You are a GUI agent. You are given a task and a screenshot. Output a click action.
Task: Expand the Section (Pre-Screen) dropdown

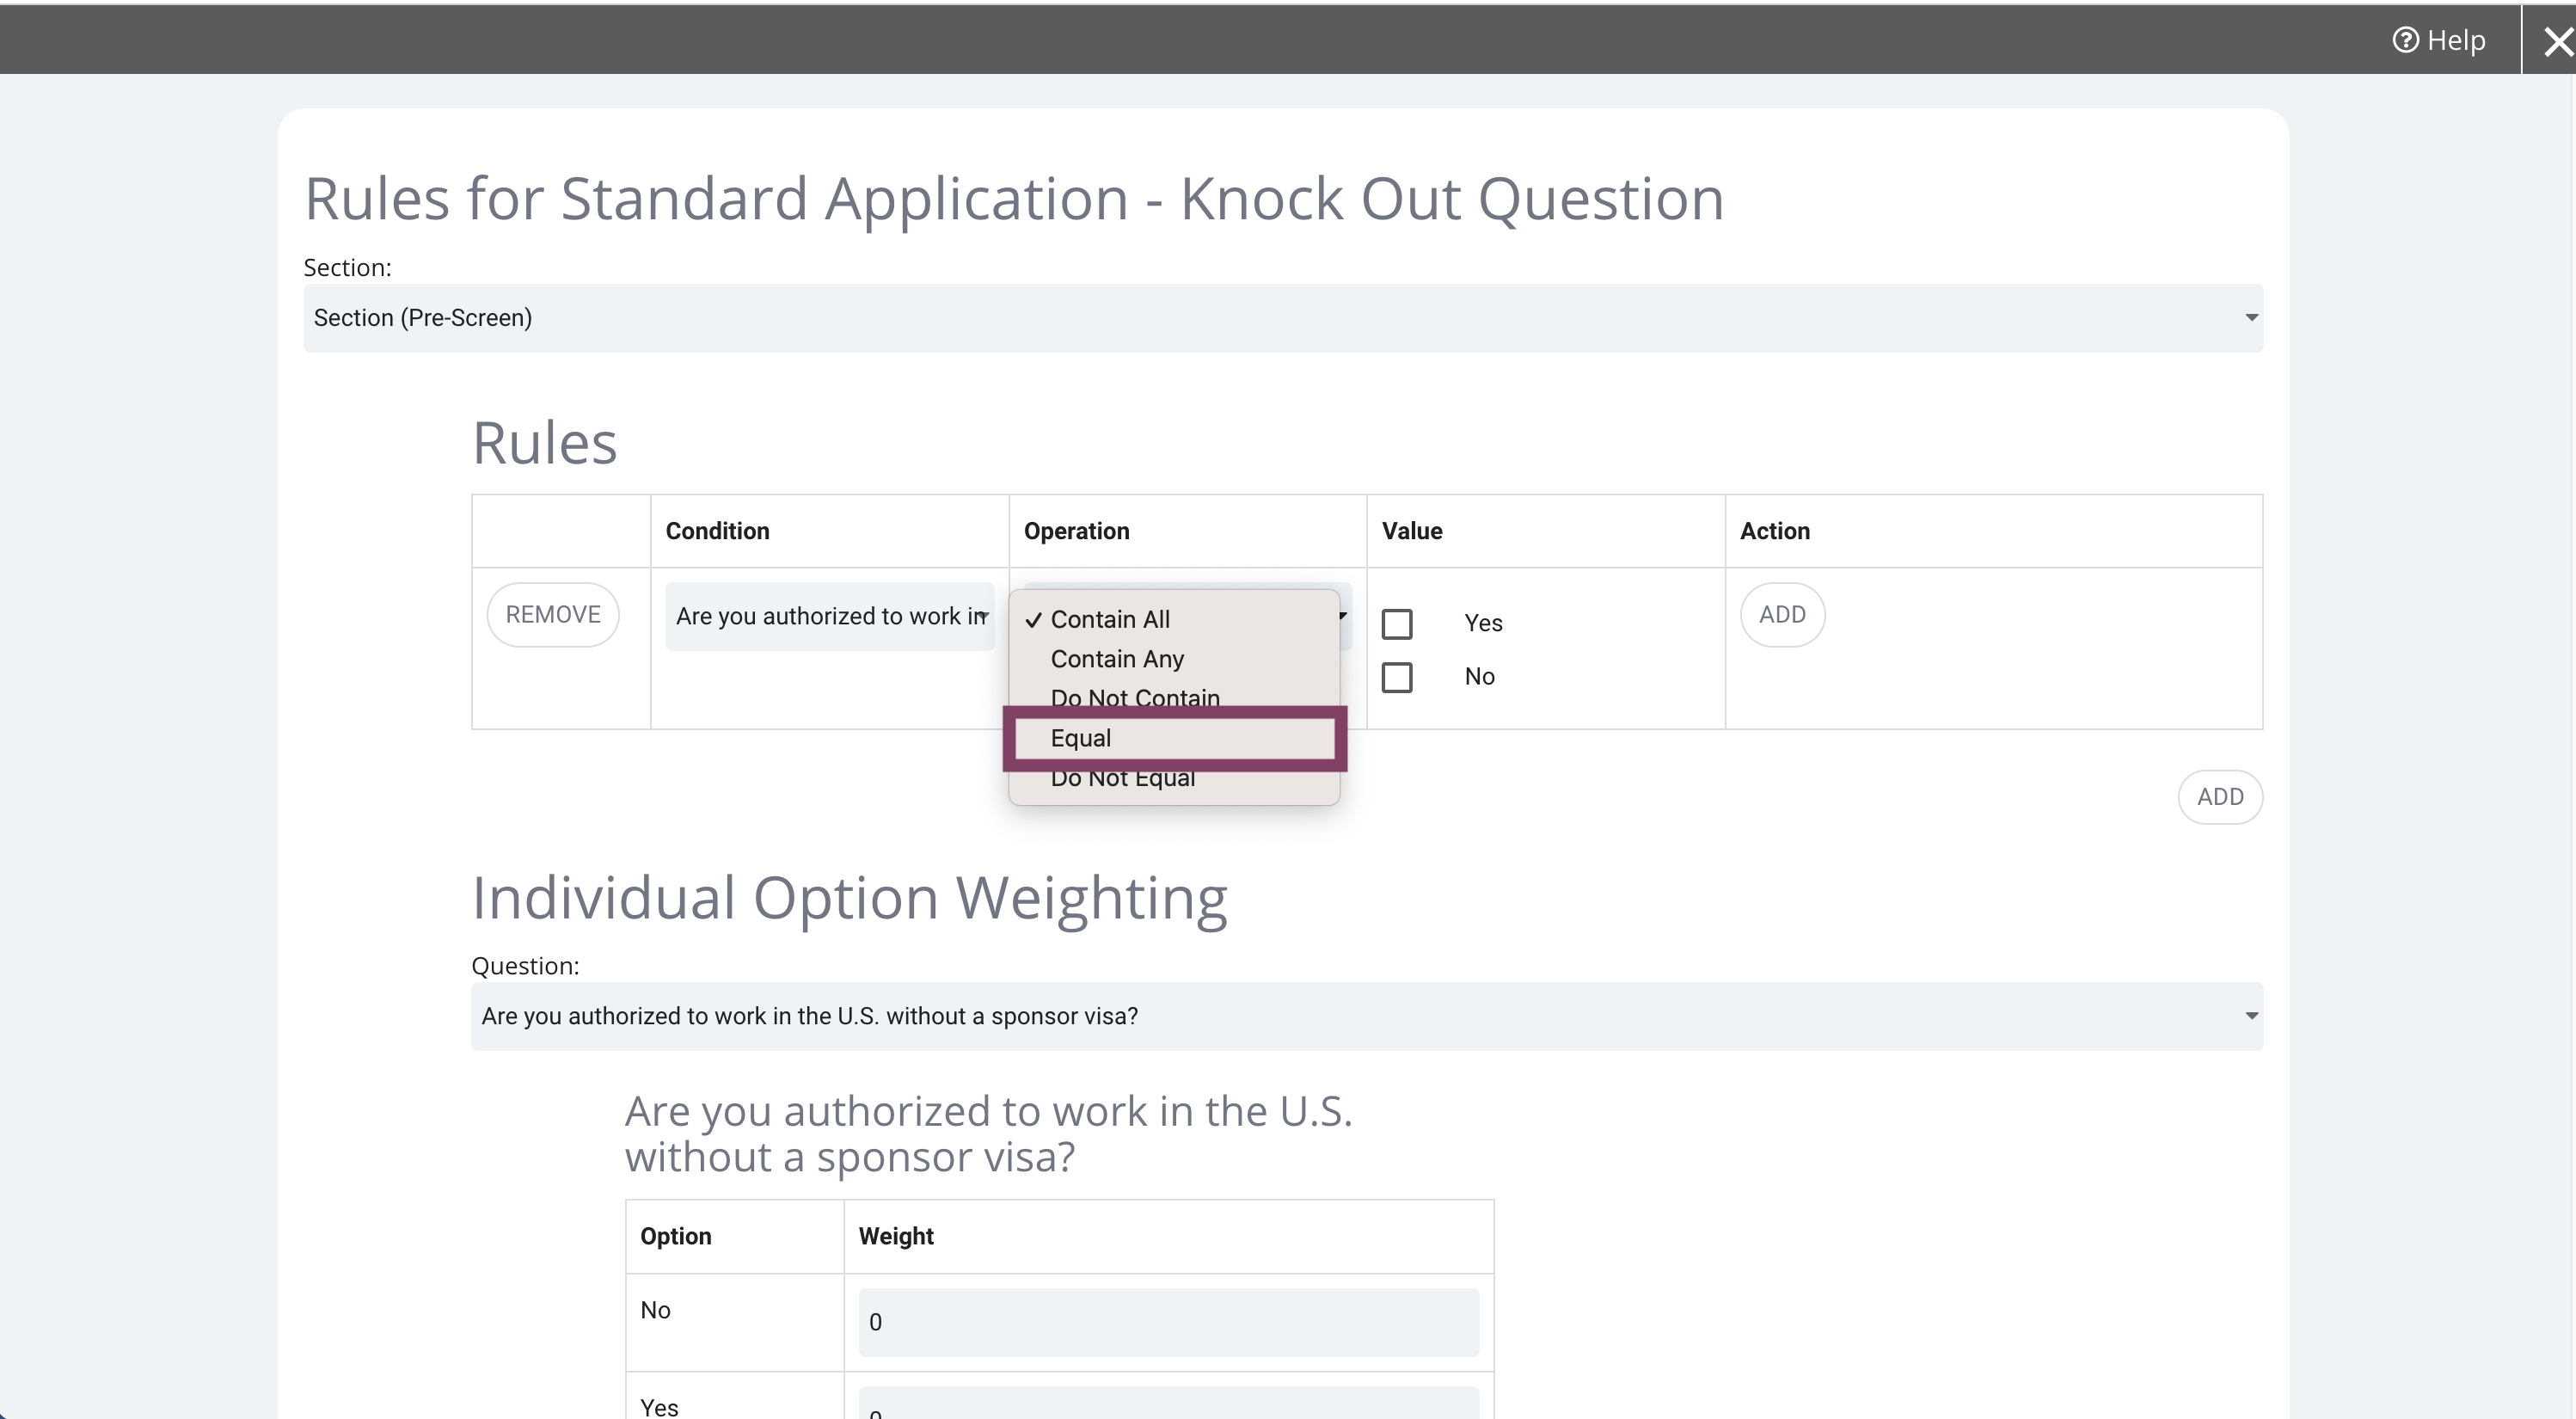coord(1283,318)
